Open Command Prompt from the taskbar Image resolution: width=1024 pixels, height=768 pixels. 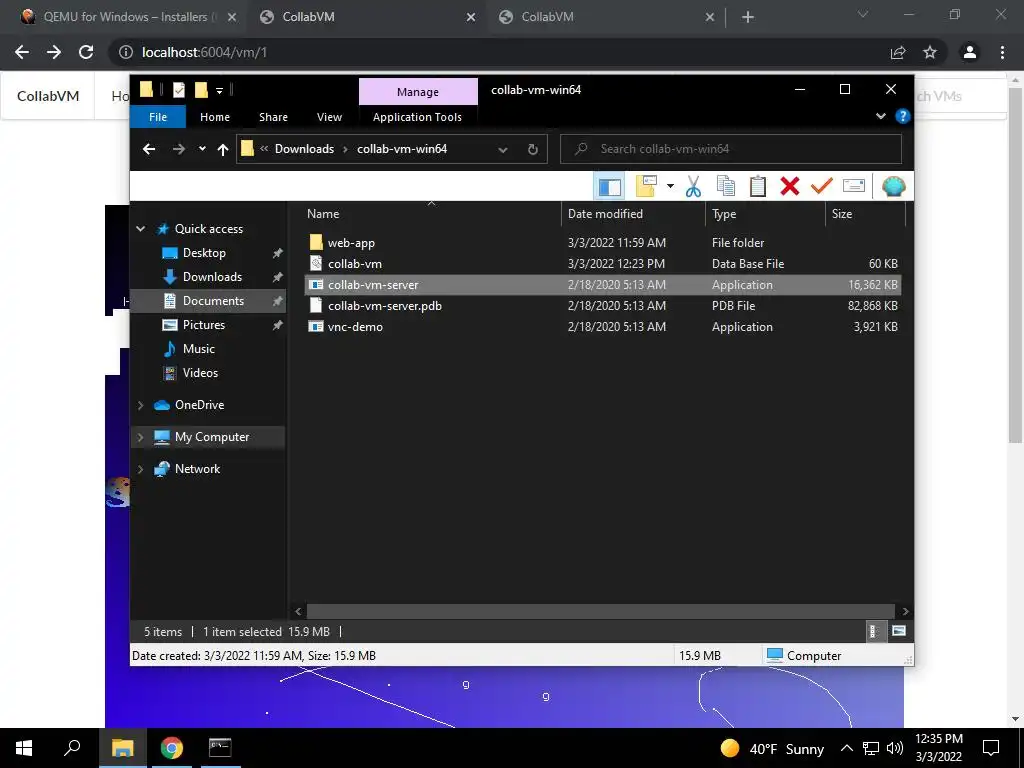click(220, 748)
